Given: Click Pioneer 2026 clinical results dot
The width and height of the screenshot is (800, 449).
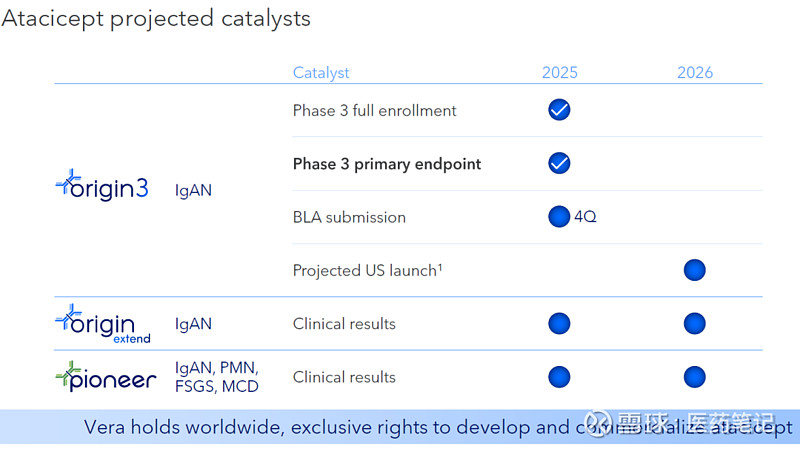Looking at the screenshot, I should click(694, 377).
